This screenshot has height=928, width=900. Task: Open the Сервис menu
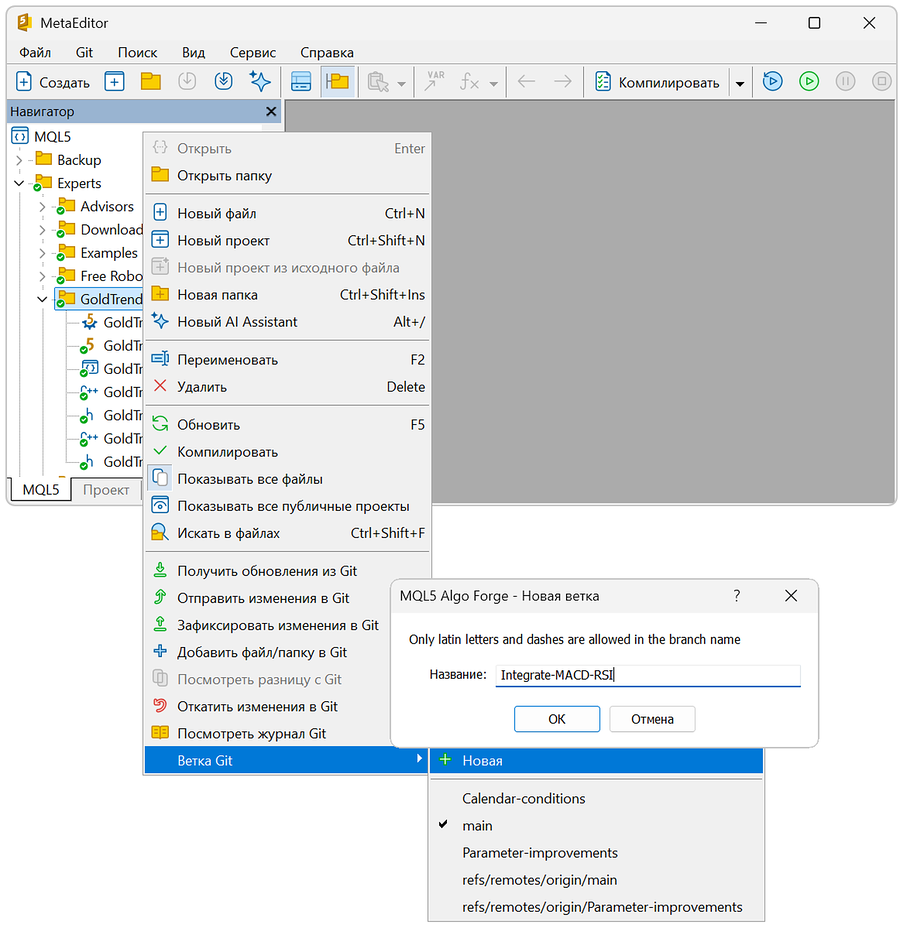(253, 53)
